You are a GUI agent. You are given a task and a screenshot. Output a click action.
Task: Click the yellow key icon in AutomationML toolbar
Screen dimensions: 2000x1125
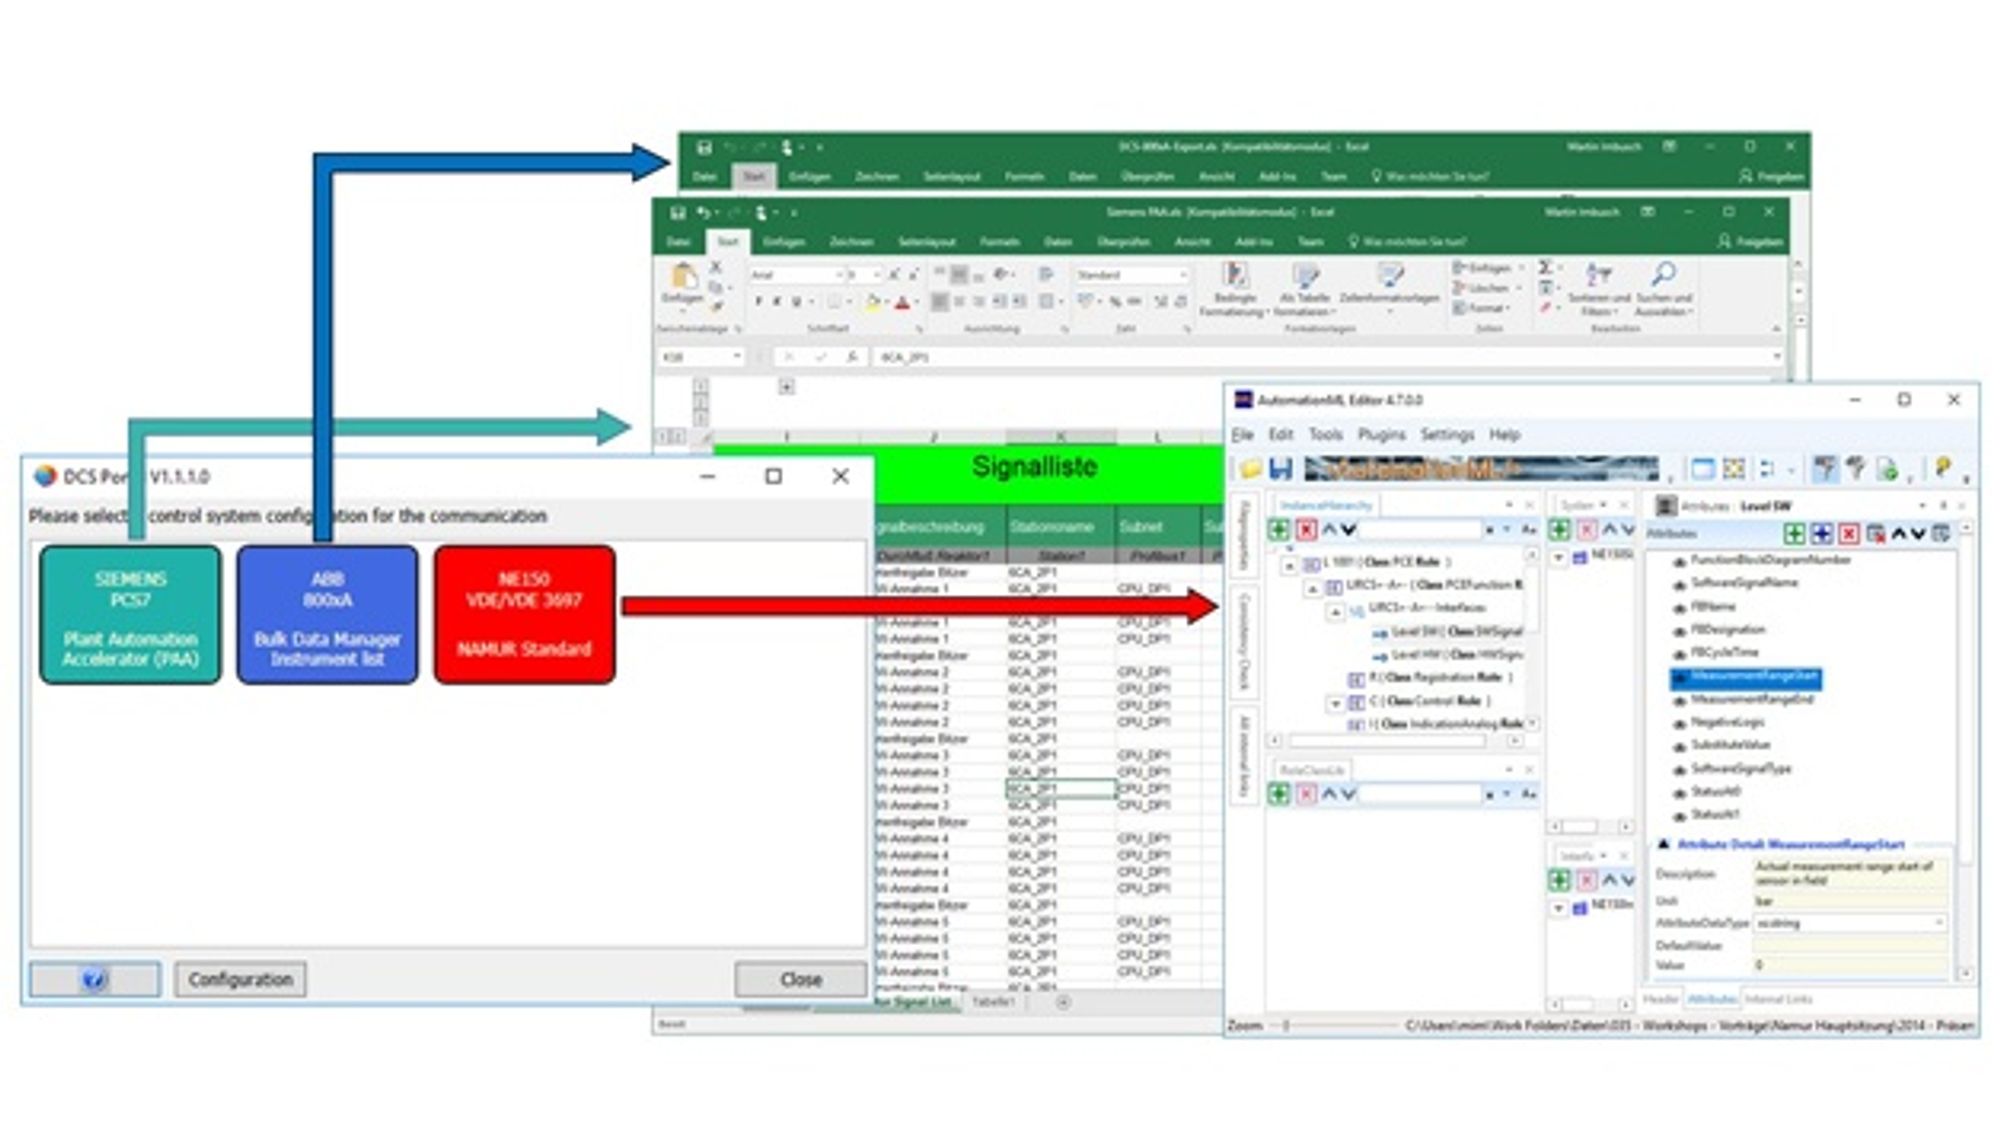[1942, 468]
